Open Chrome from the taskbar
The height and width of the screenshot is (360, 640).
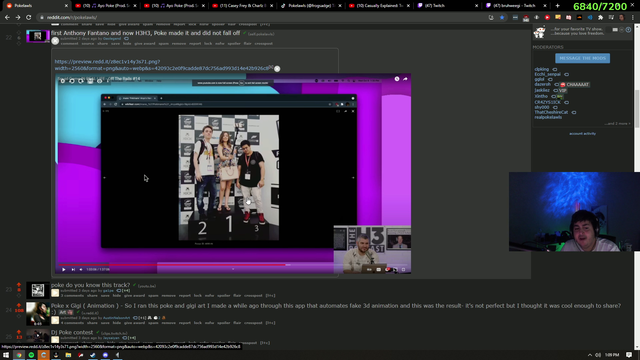pyautogui.click(x=19, y=355)
